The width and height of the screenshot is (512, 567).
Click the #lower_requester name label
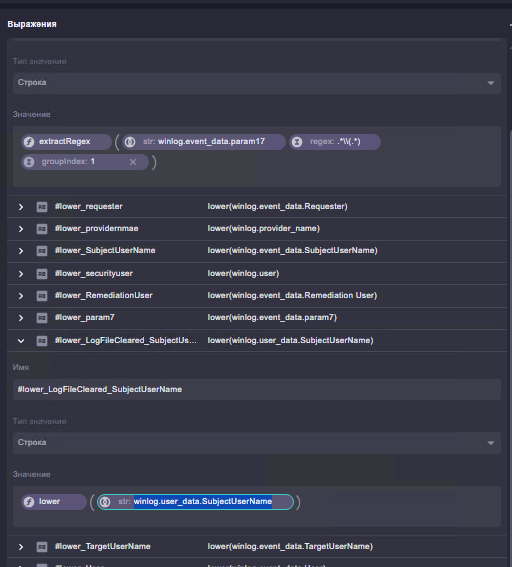[89, 206]
